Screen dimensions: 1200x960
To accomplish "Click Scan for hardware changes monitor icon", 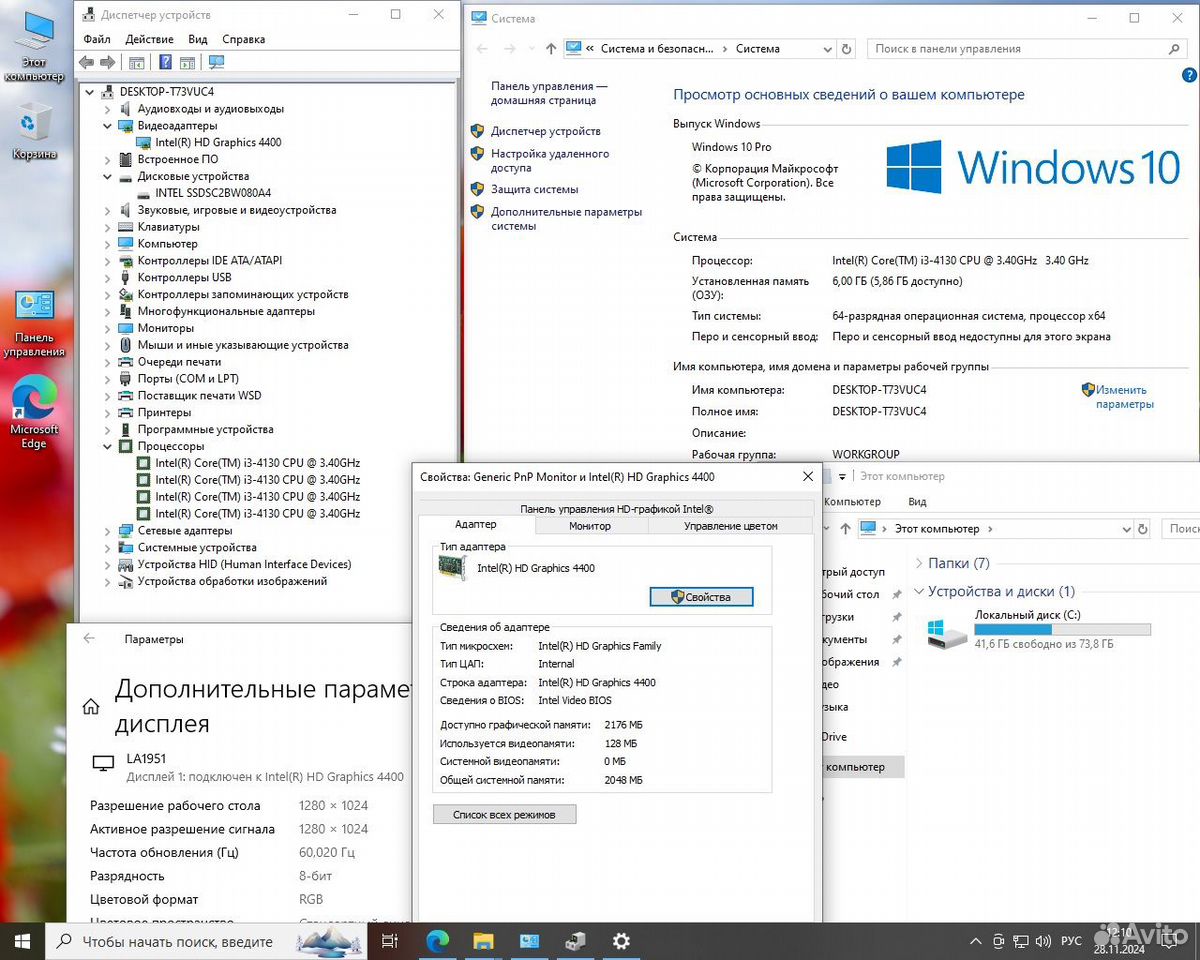I will 216,62.
